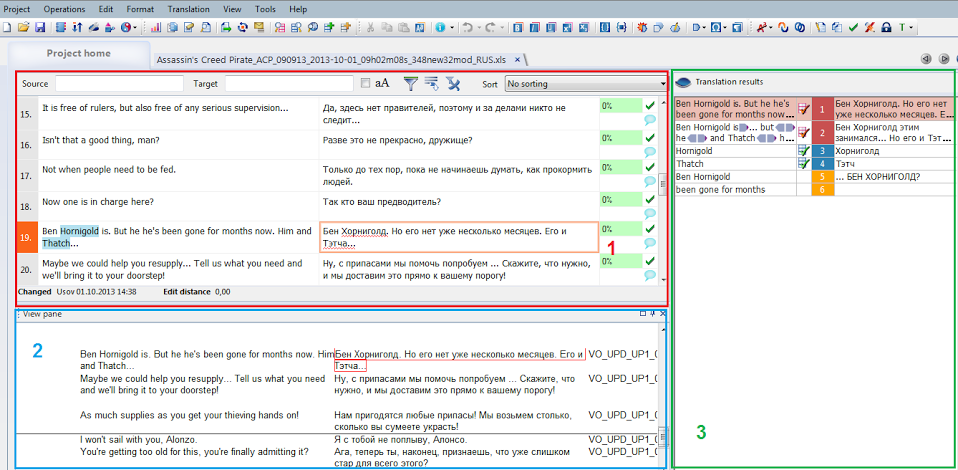This screenshot has height=470, width=958.
Task: Click the tab scroll right arrow button
Action: [x=944, y=59]
